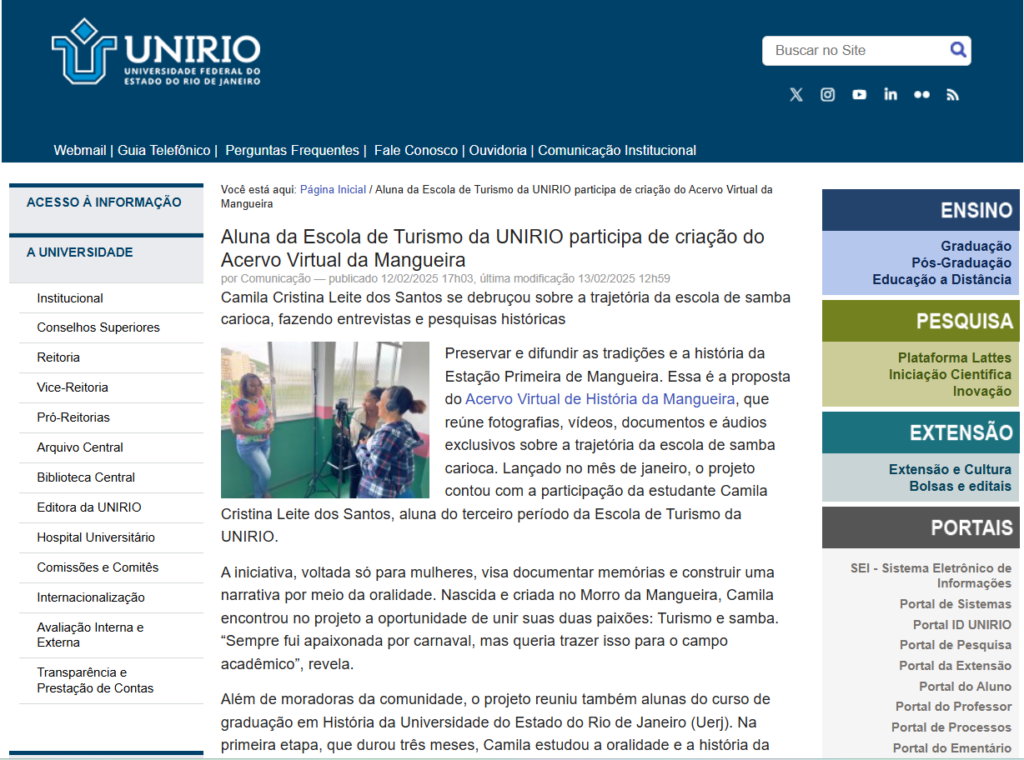Open UNIRIO's X (Twitter) profile icon
Screen dimensions: 1024x760
point(796,95)
